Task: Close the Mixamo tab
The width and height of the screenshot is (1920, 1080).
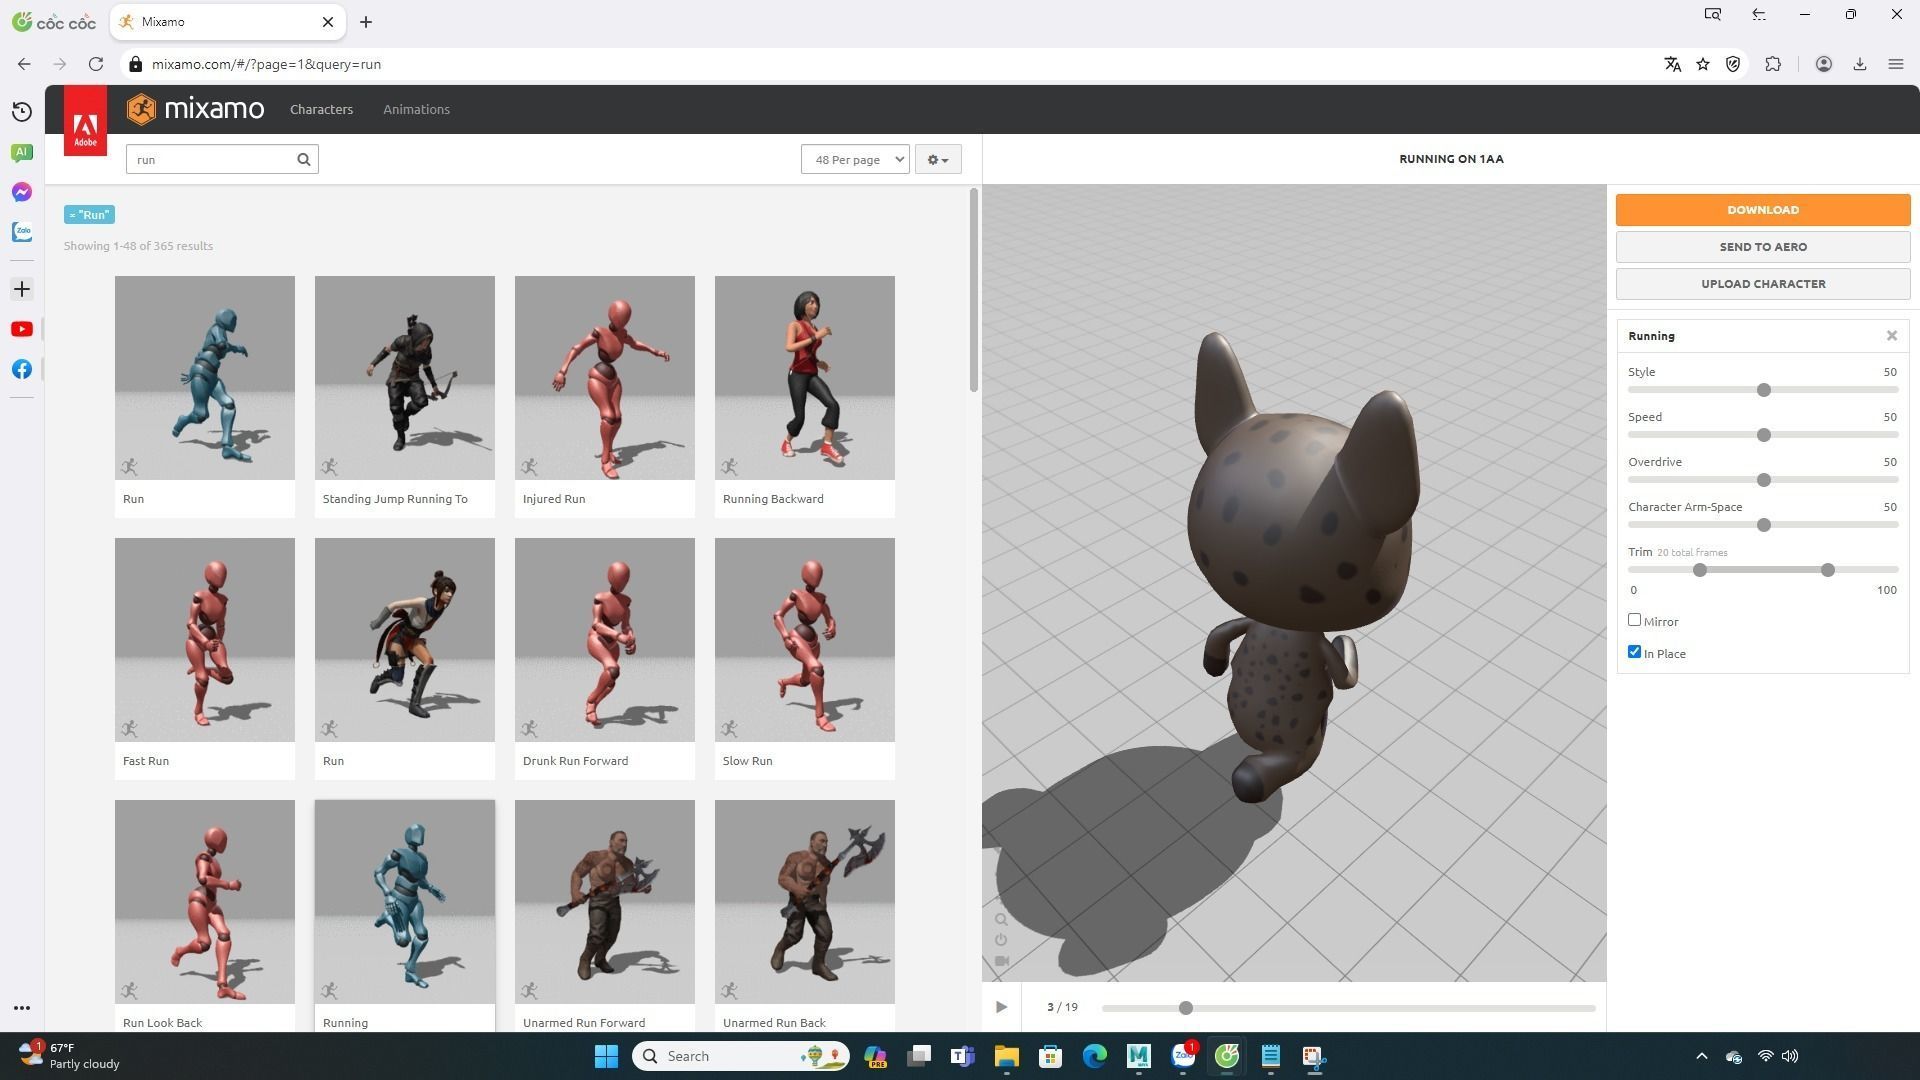Action: [328, 22]
